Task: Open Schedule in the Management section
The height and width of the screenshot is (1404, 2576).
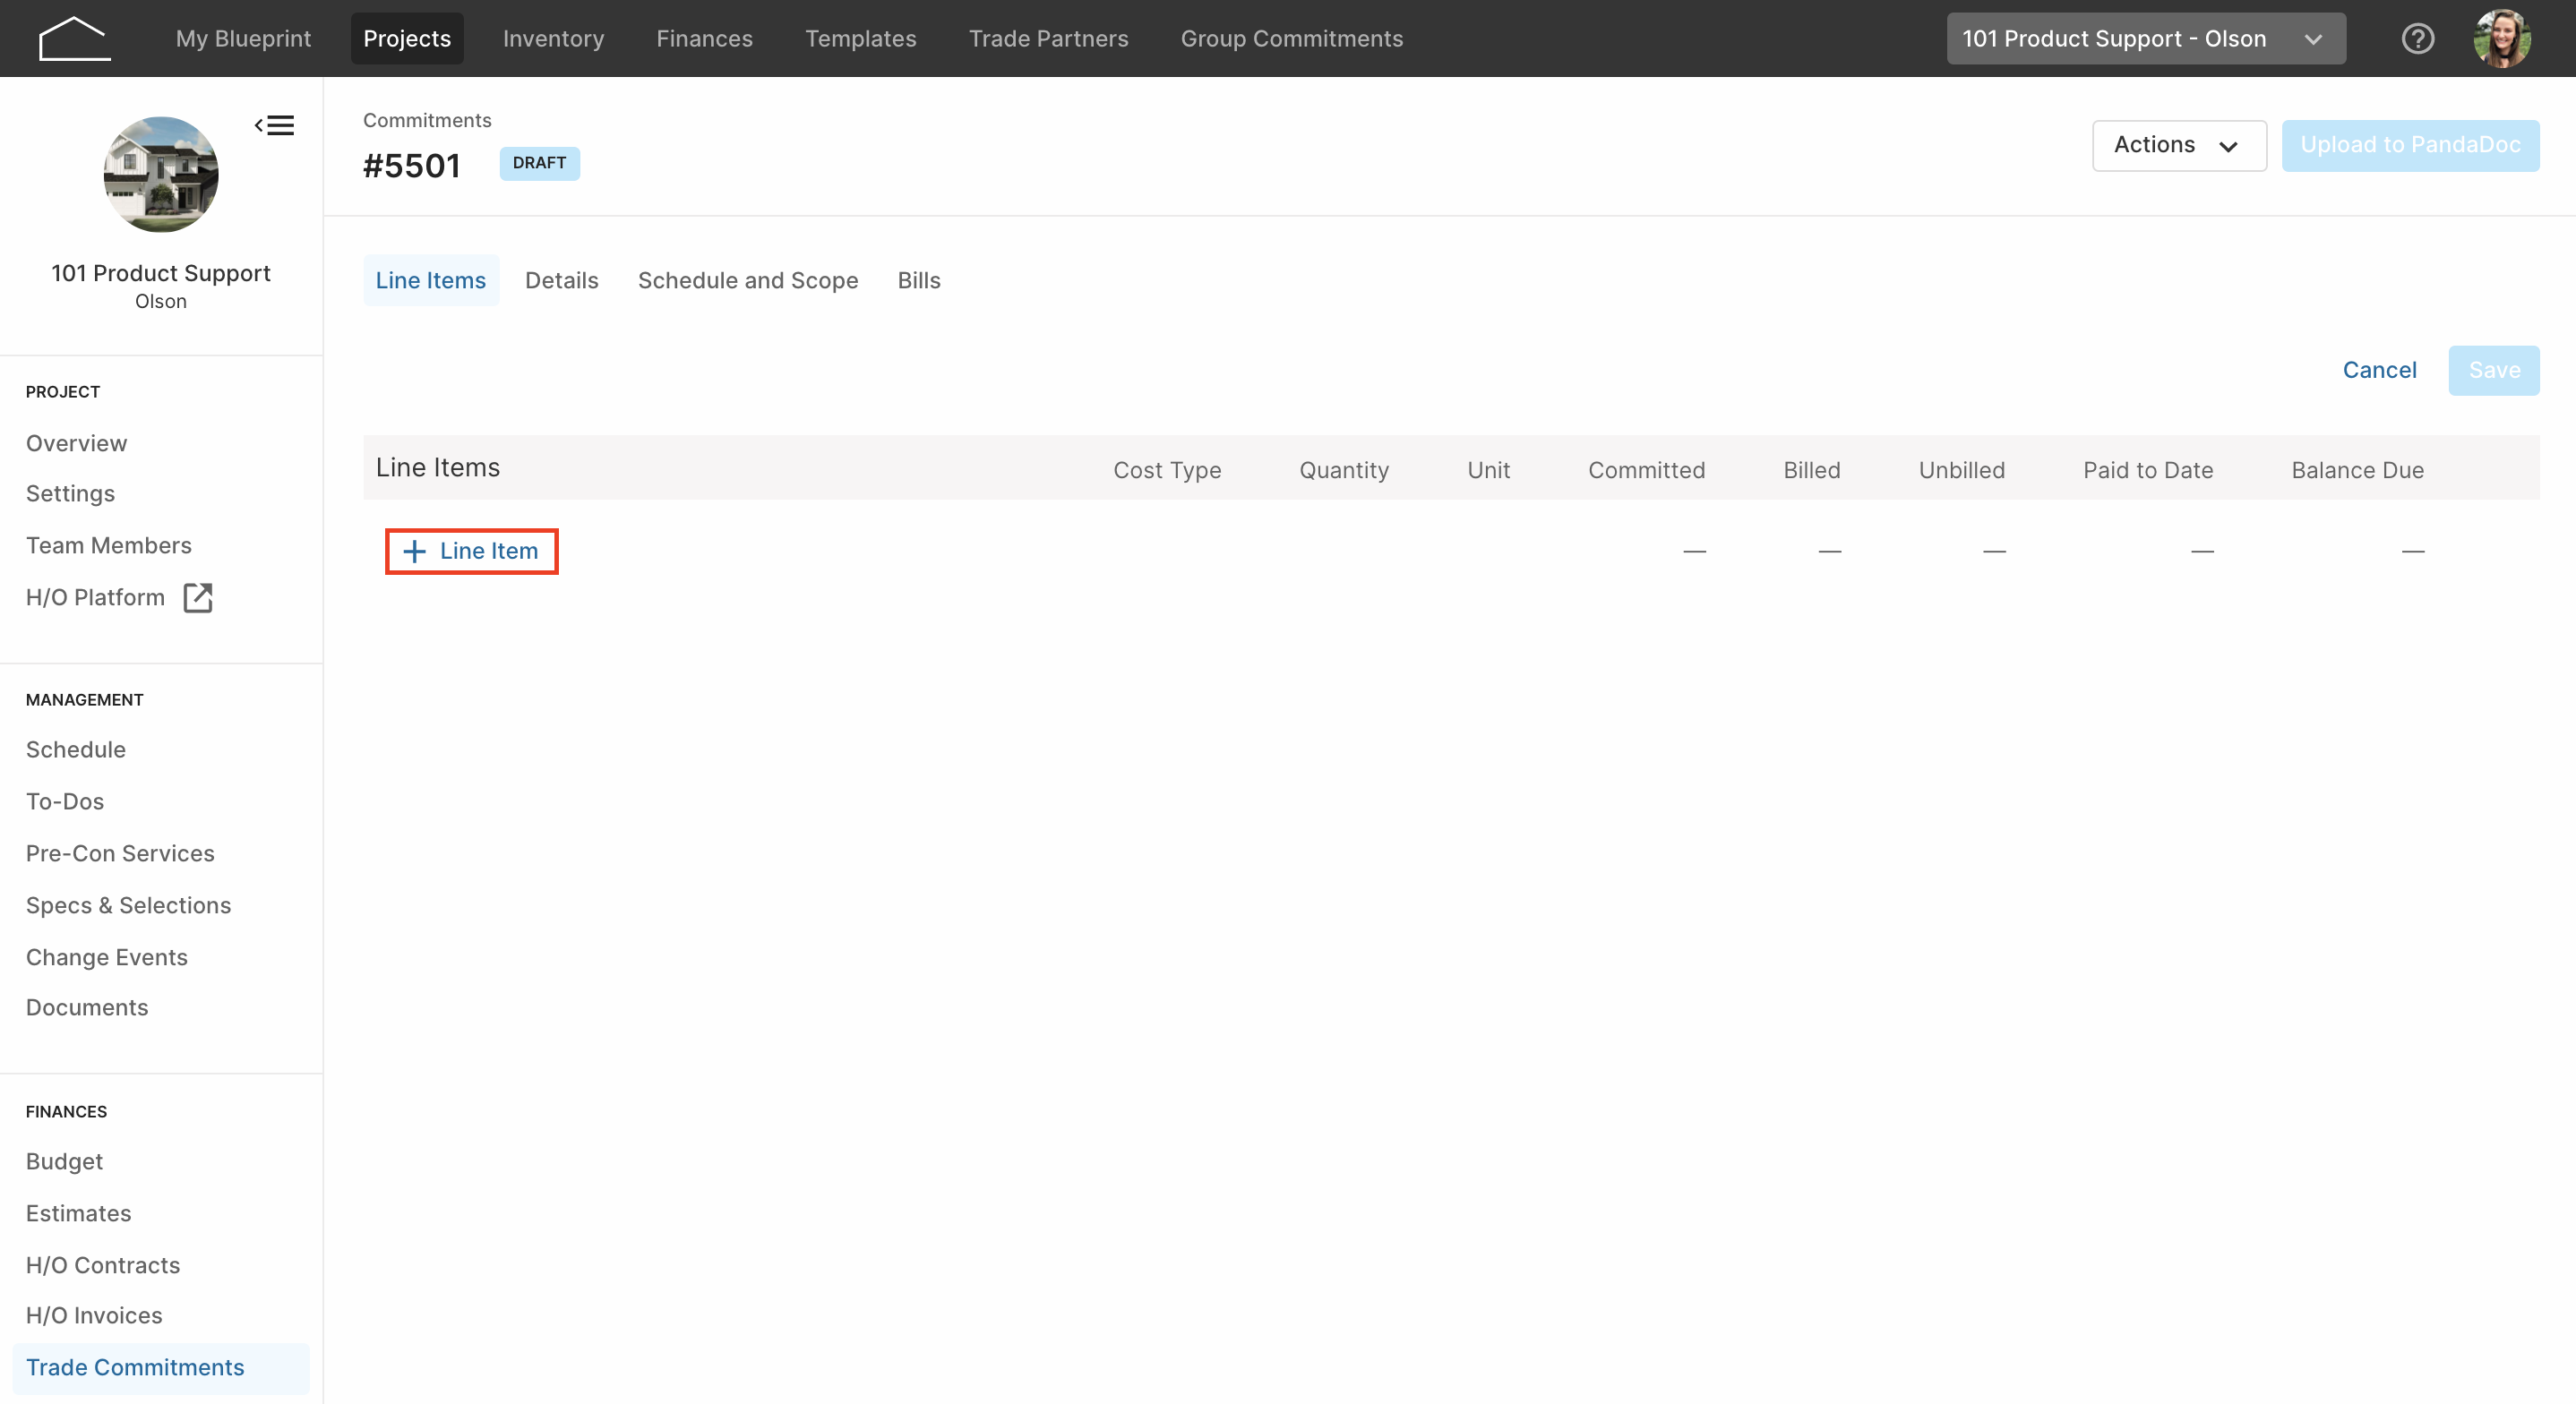Action: pos(76,749)
